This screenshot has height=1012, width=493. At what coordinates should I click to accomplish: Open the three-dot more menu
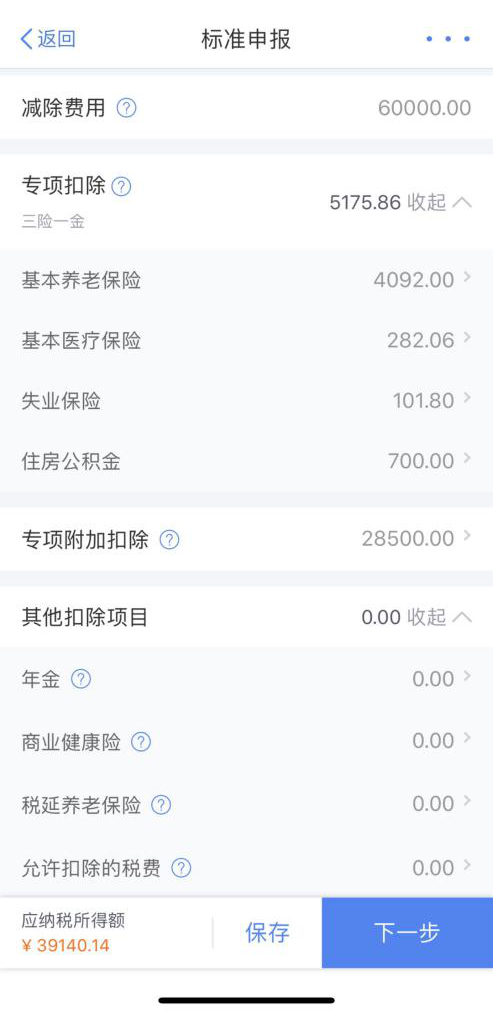coord(448,39)
